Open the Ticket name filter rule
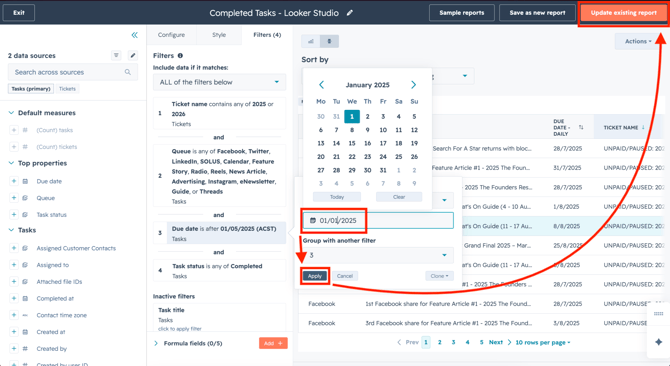670x366 pixels. coord(220,114)
